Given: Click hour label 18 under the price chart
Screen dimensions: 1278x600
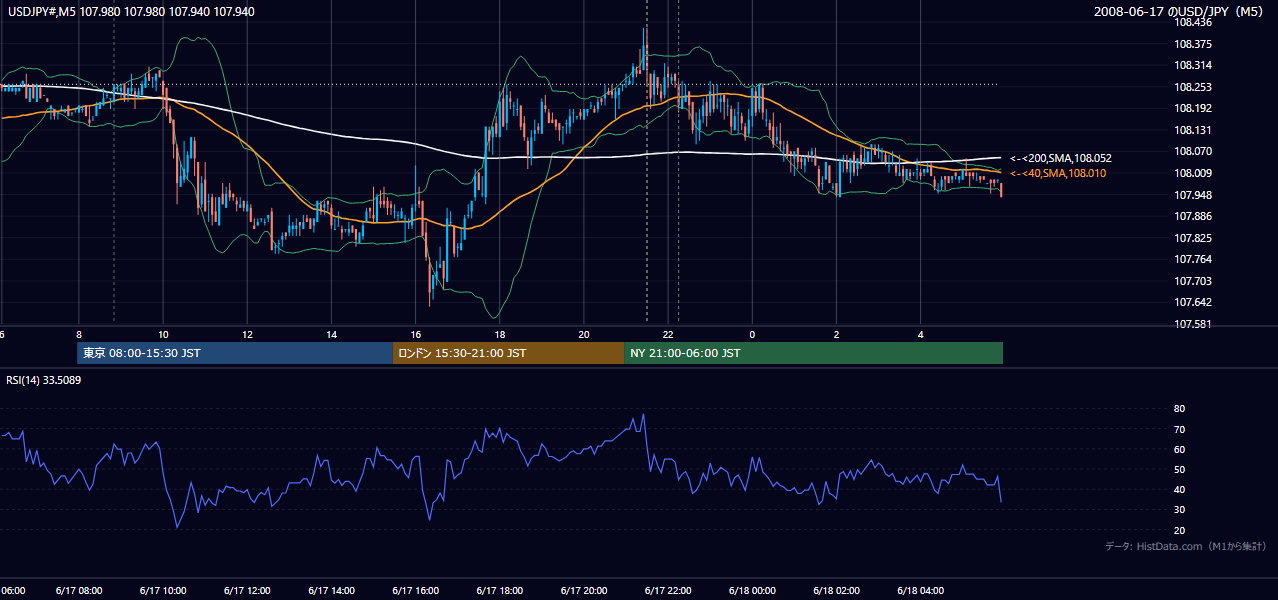Looking at the screenshot, I should (x=500, y=334).
